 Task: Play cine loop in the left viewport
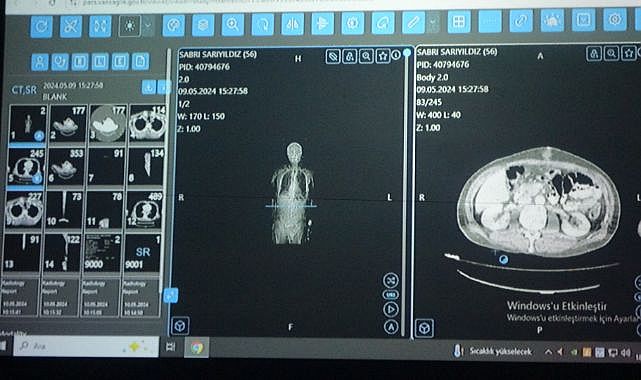[x=391, y=309]
